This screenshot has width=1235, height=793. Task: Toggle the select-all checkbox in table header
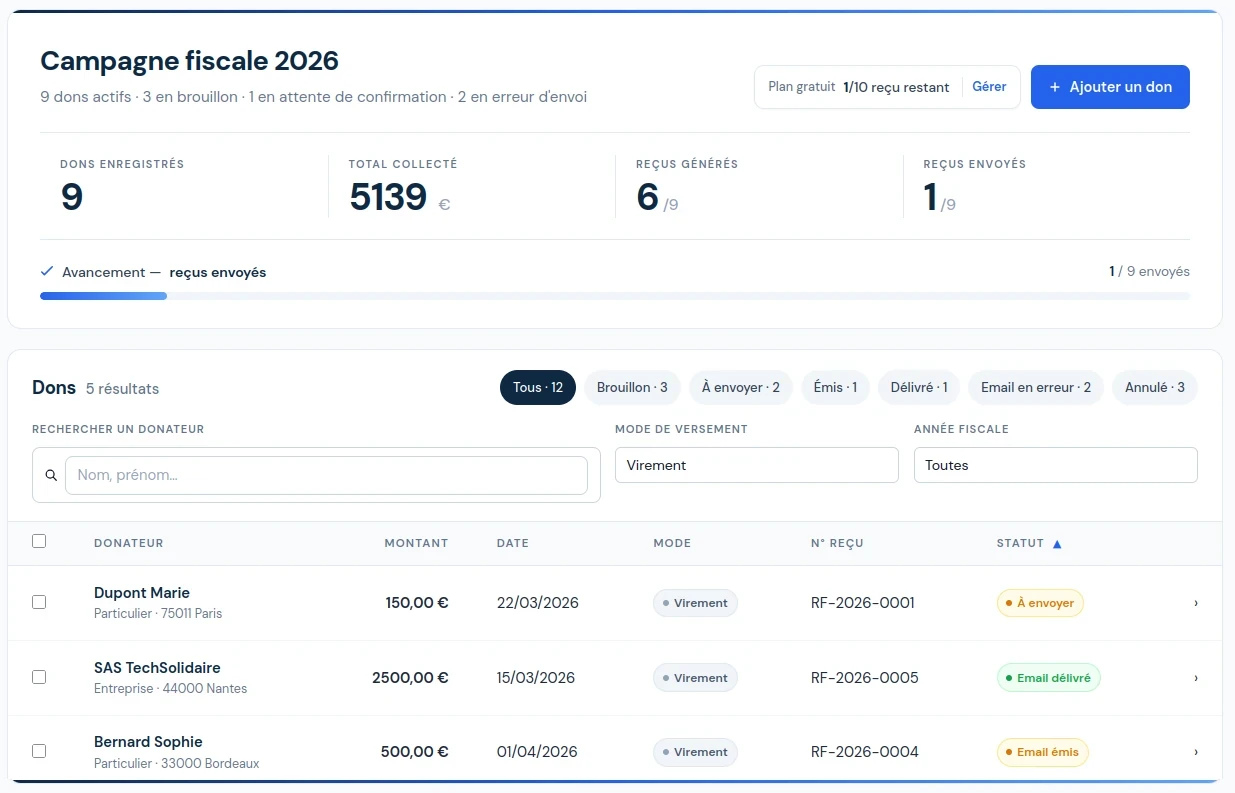pyautogui.click(x=39, y=541)
